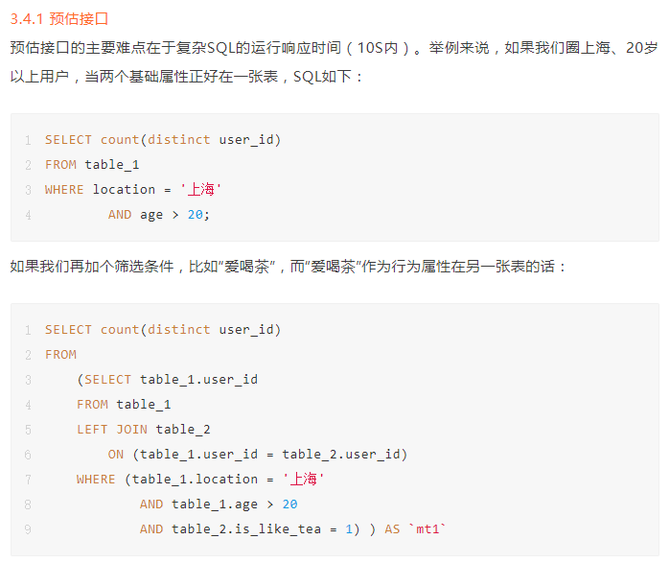Click the red '上海' string in first query
The image size is (670, 563).
click(201, 190)
